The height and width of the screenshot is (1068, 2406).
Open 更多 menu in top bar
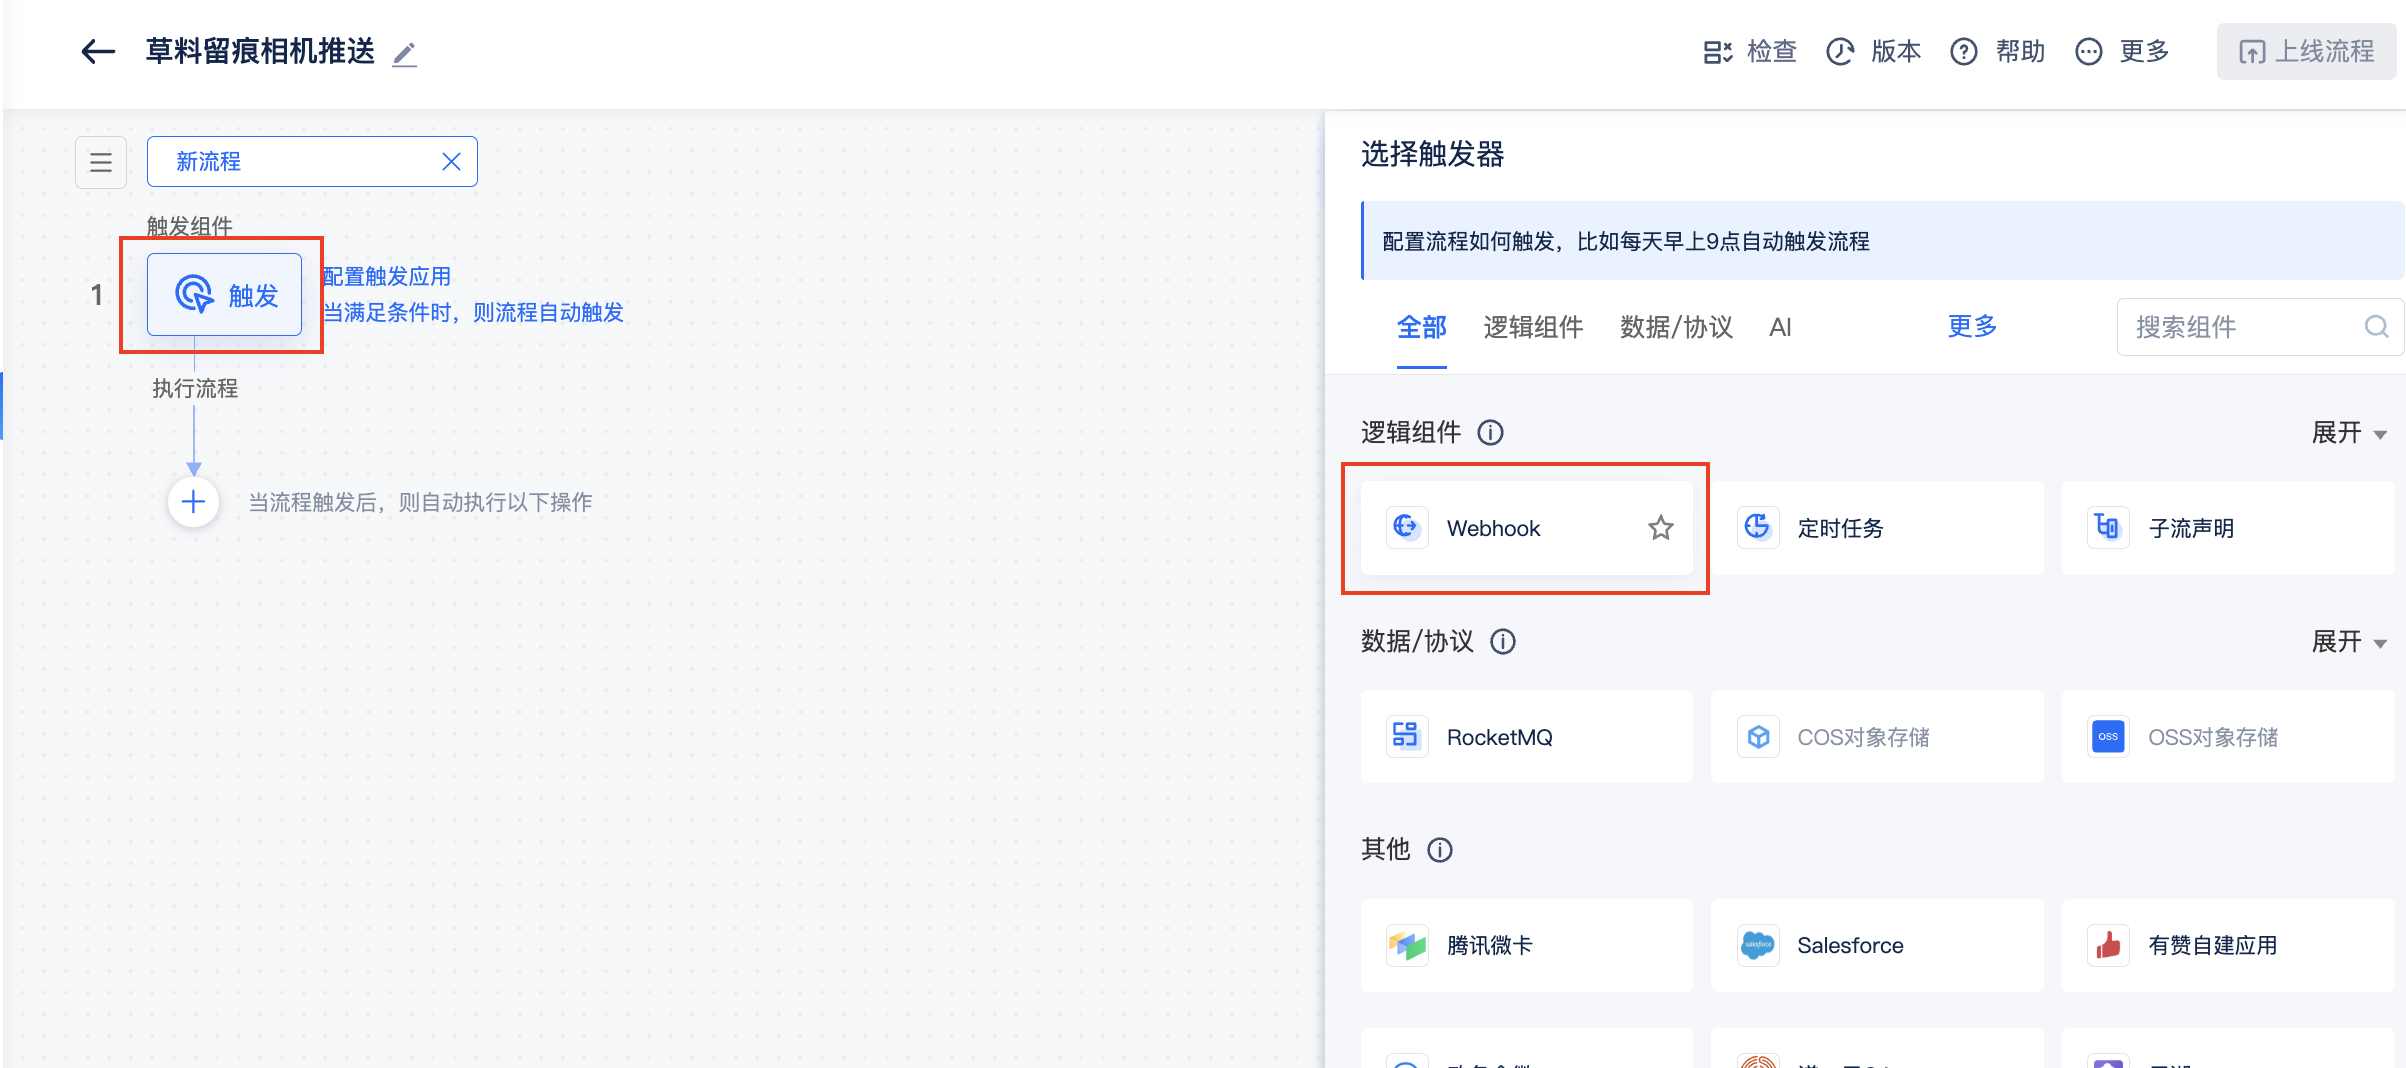click(x=2122, y=51)
